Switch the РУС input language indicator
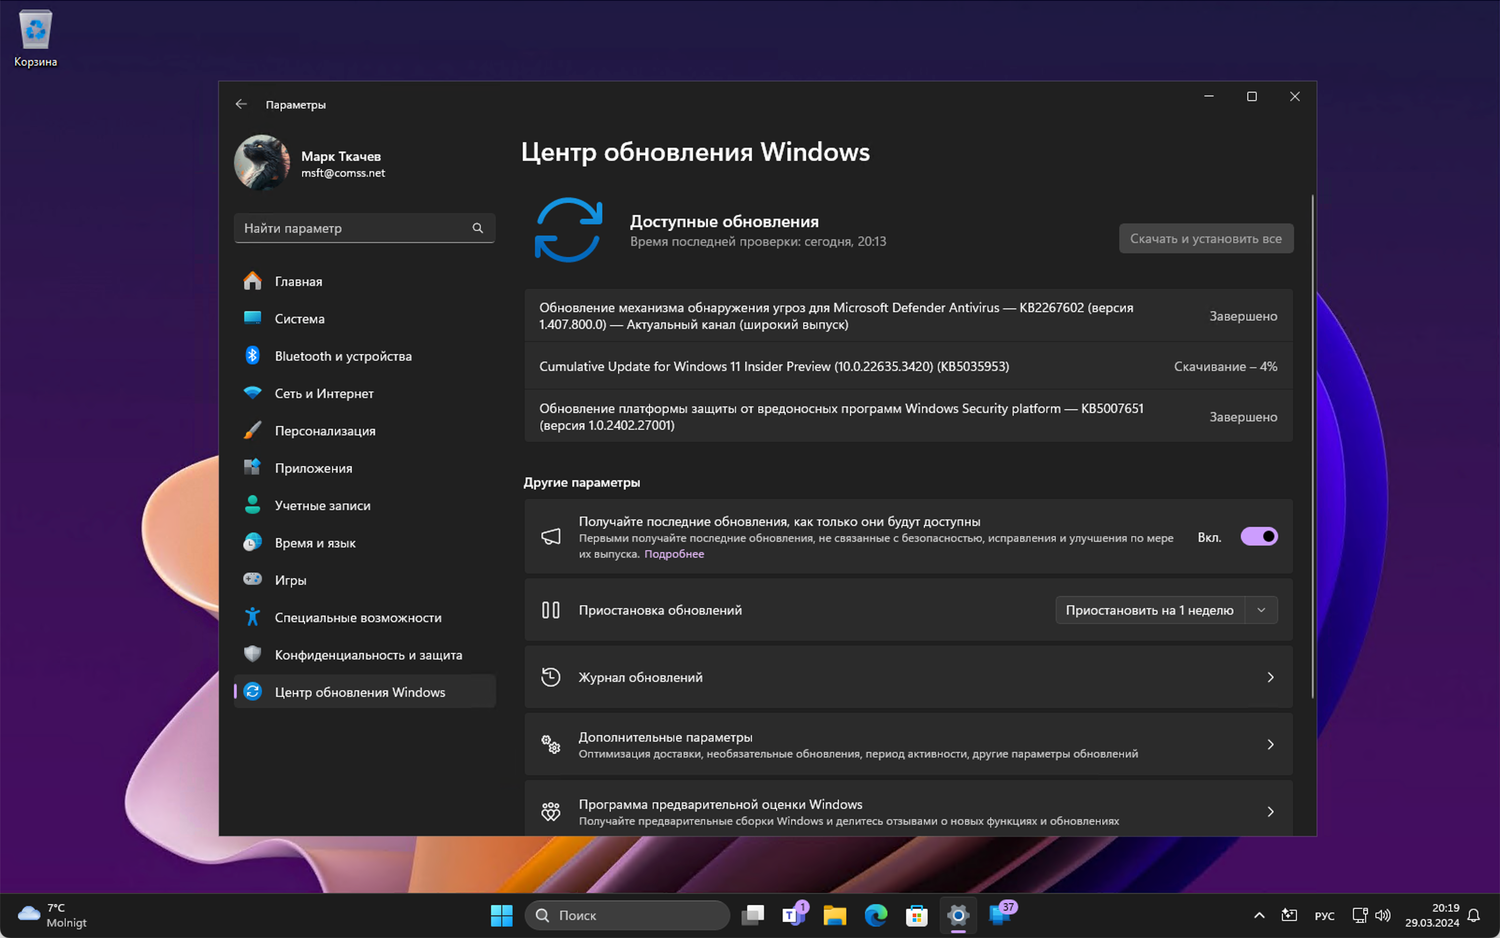 tap(1324, 915)
